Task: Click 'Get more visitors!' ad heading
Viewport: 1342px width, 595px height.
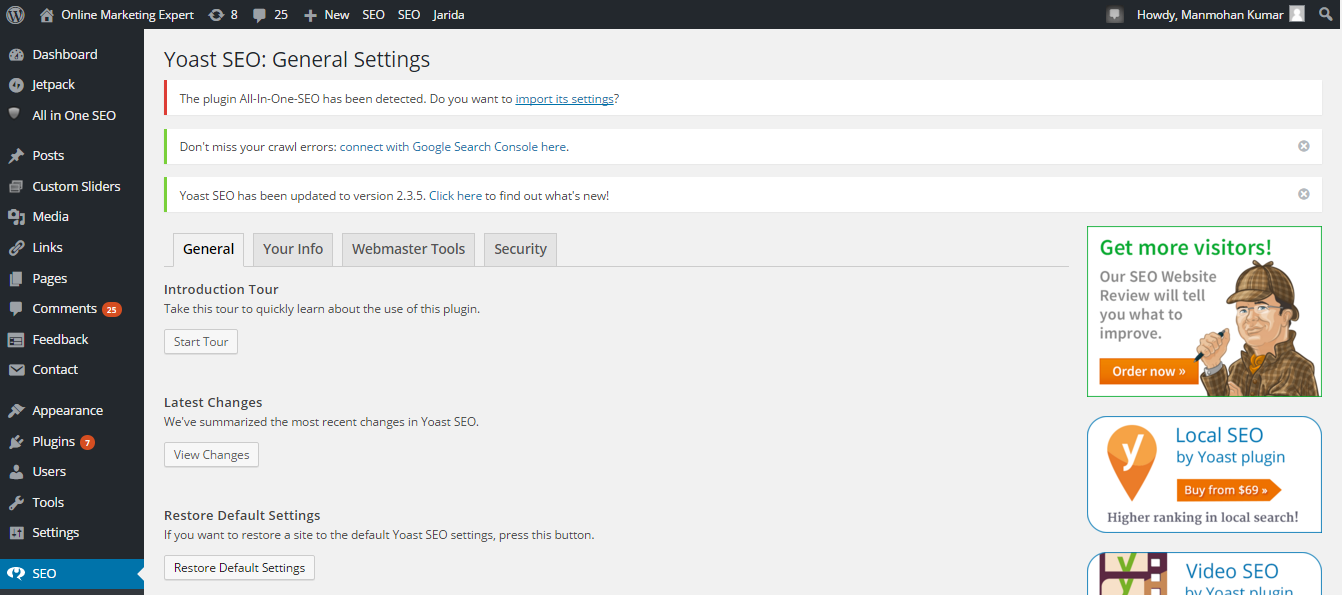Action: [1185, 247]
